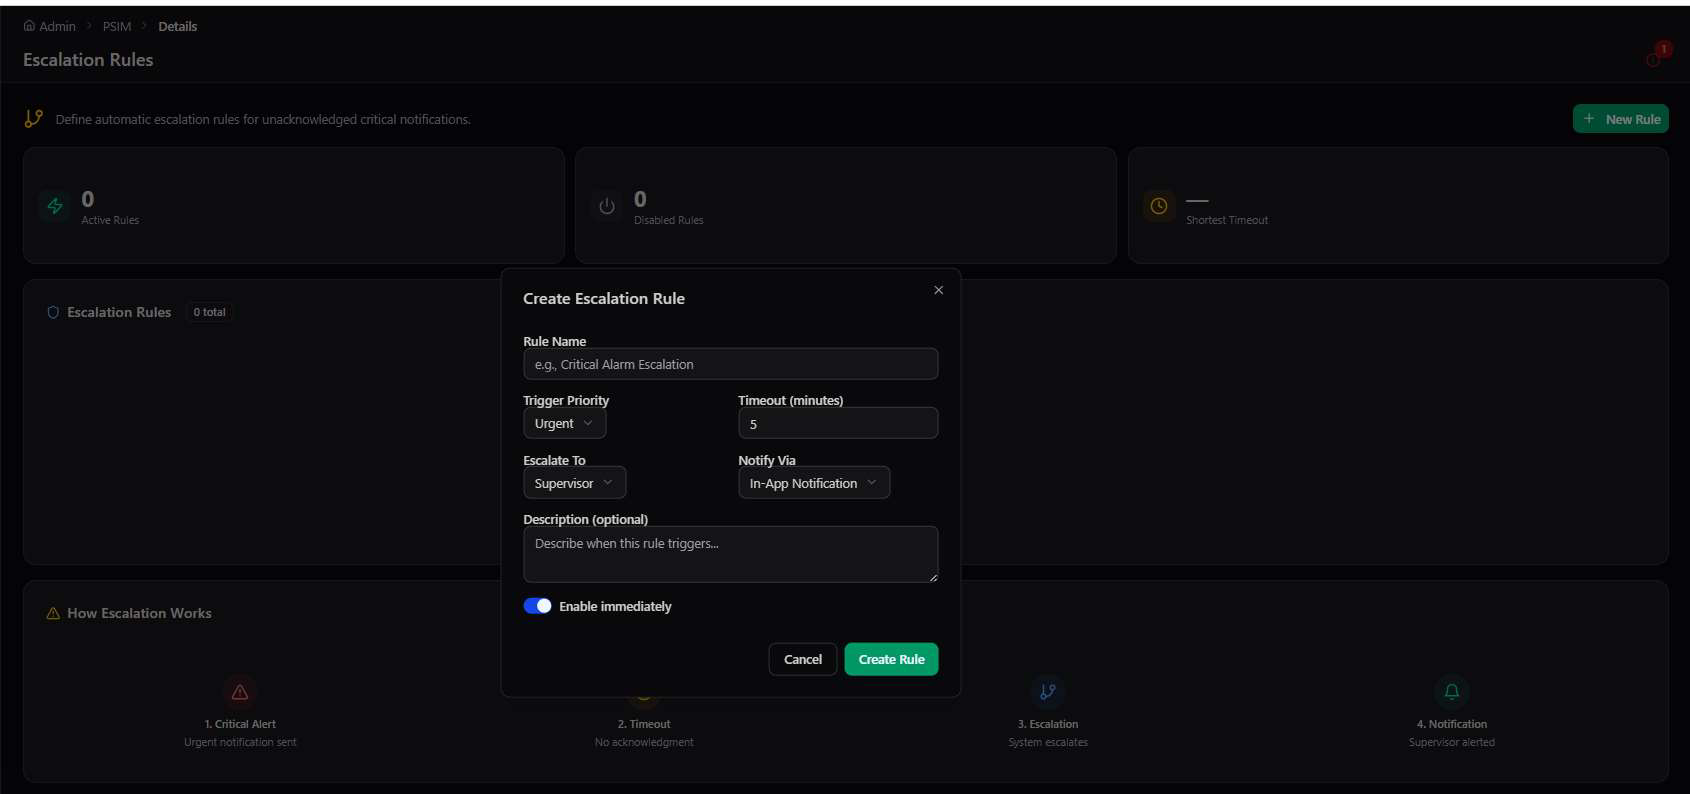The height and width of the screenshot is (794, 1690).
Task: Click the 'Shortest Timeout' label
Action: (x=1226, y=220)
